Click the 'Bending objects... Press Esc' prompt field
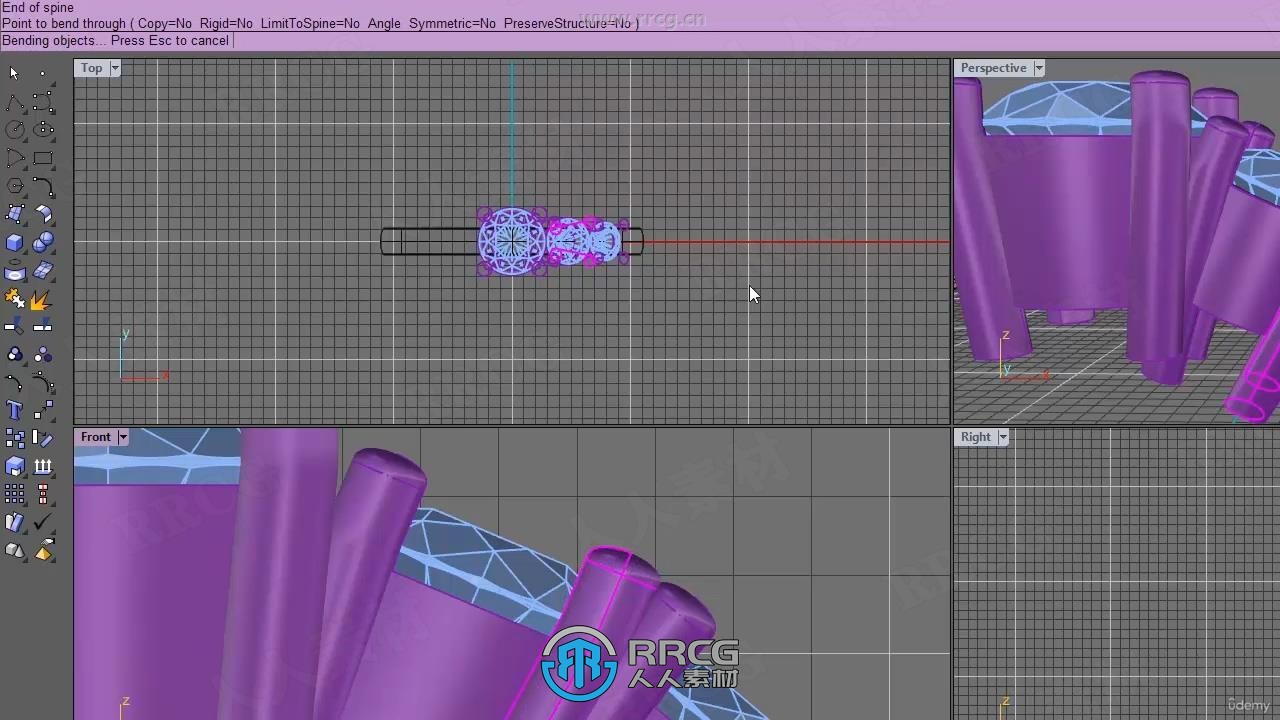This screenshot has width=1280, height=720. pyautogui.click(x=640, y=41)
